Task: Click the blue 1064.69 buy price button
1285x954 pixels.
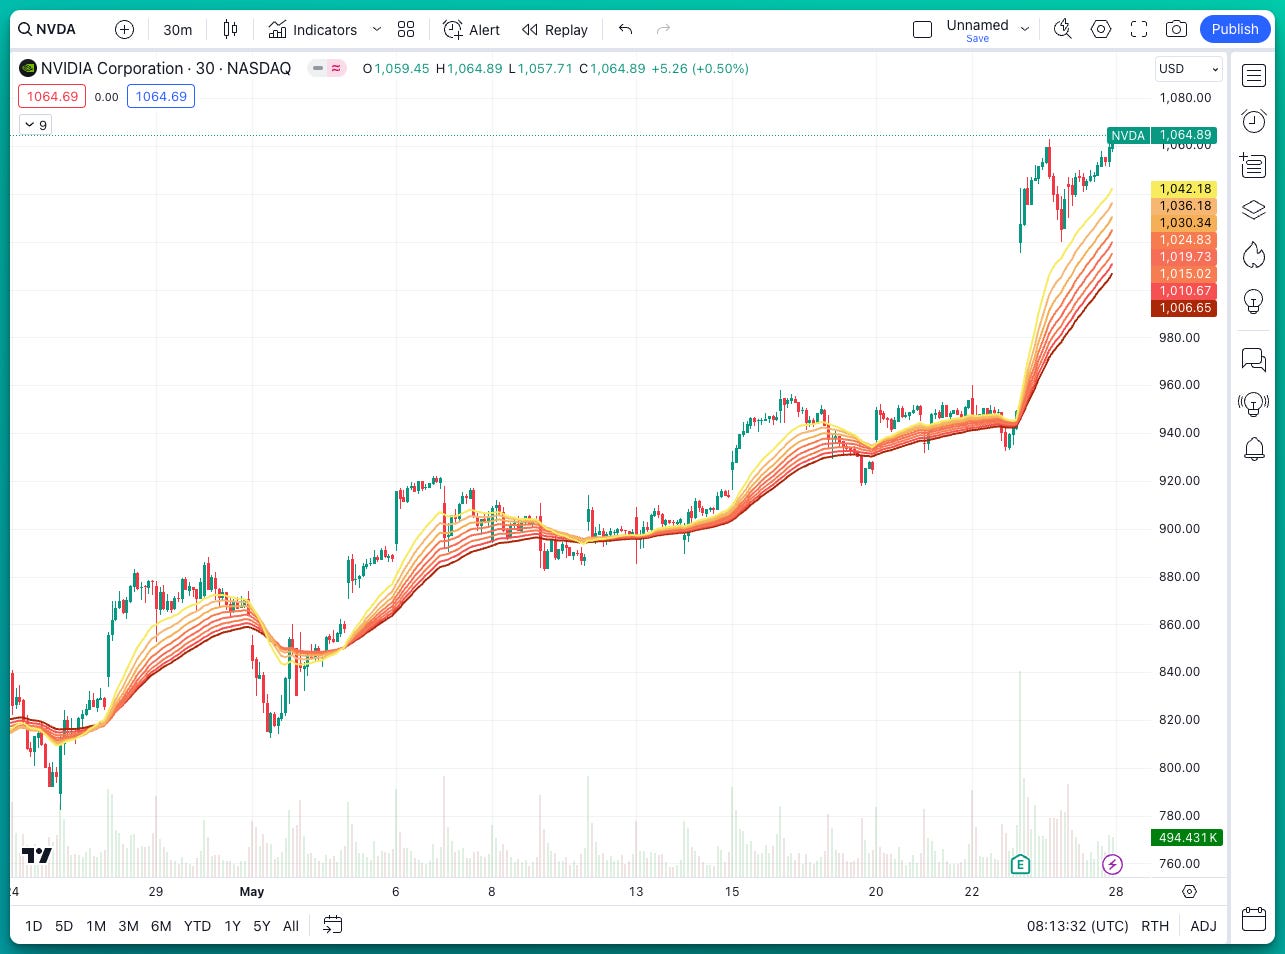Action: [x=161, y=97]
